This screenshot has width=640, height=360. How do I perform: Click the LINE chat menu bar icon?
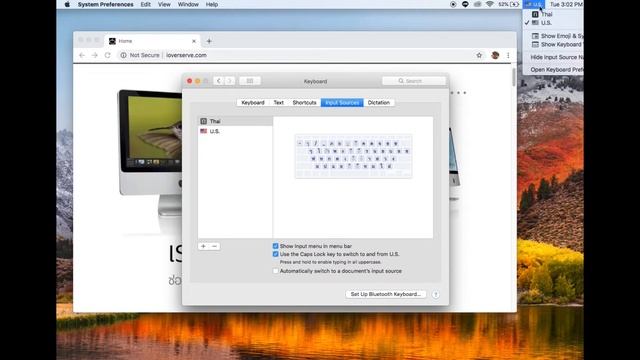tap(465, 4)
